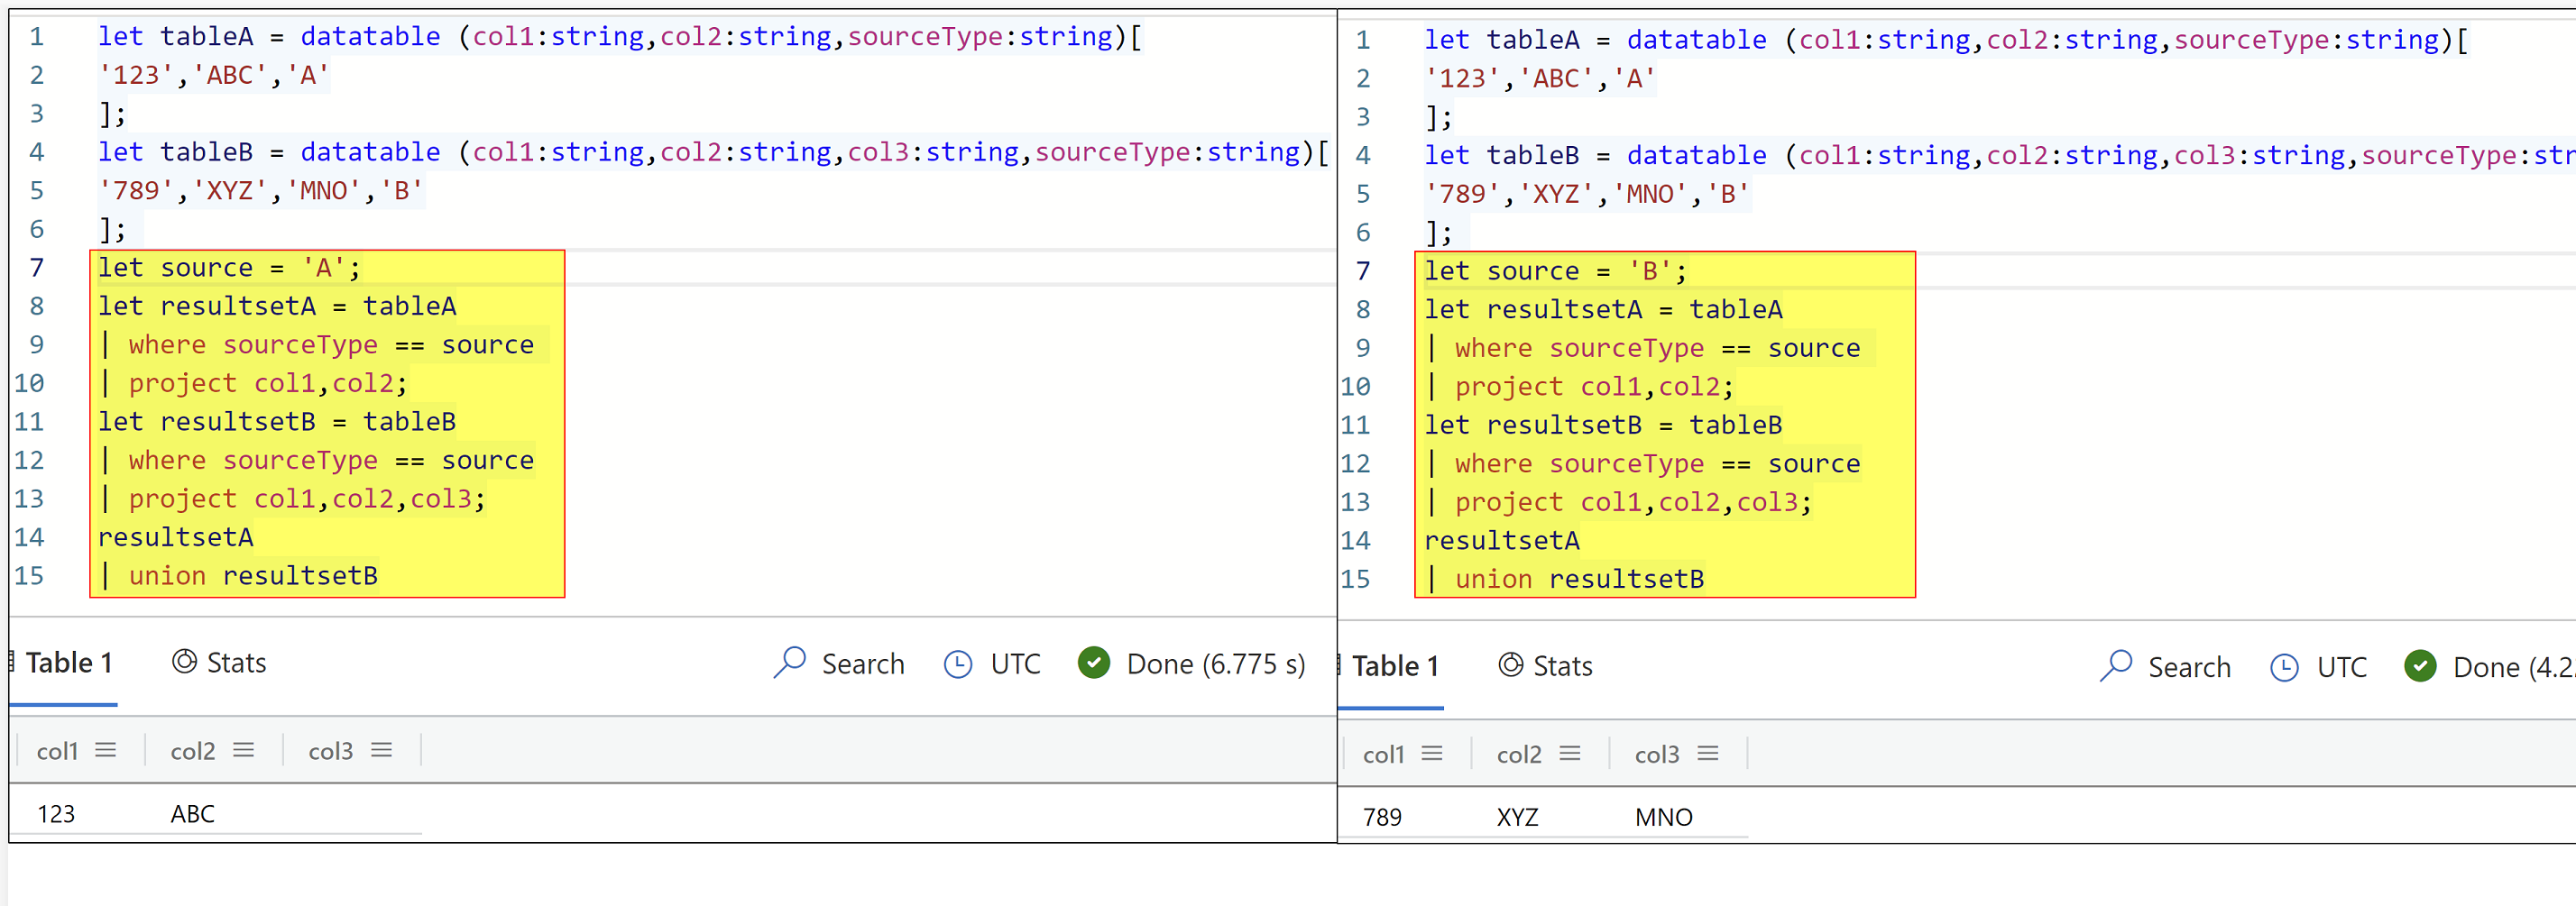Screen dimensions: 2576x906
Task: Click the UTC clock icon on the right pane
Action: coord(2285,666)
